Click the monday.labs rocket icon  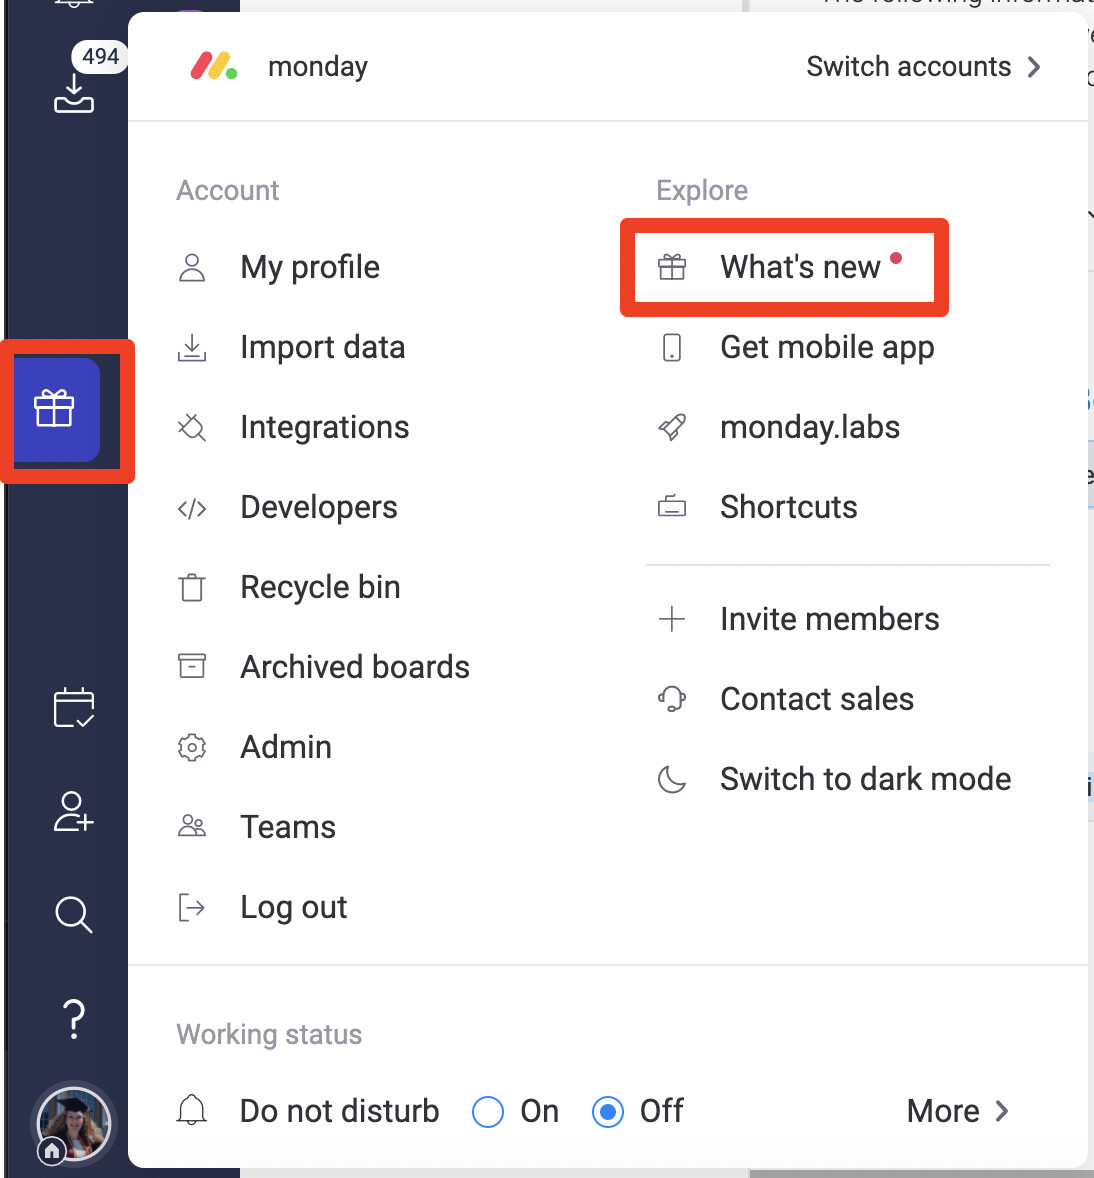672,427
